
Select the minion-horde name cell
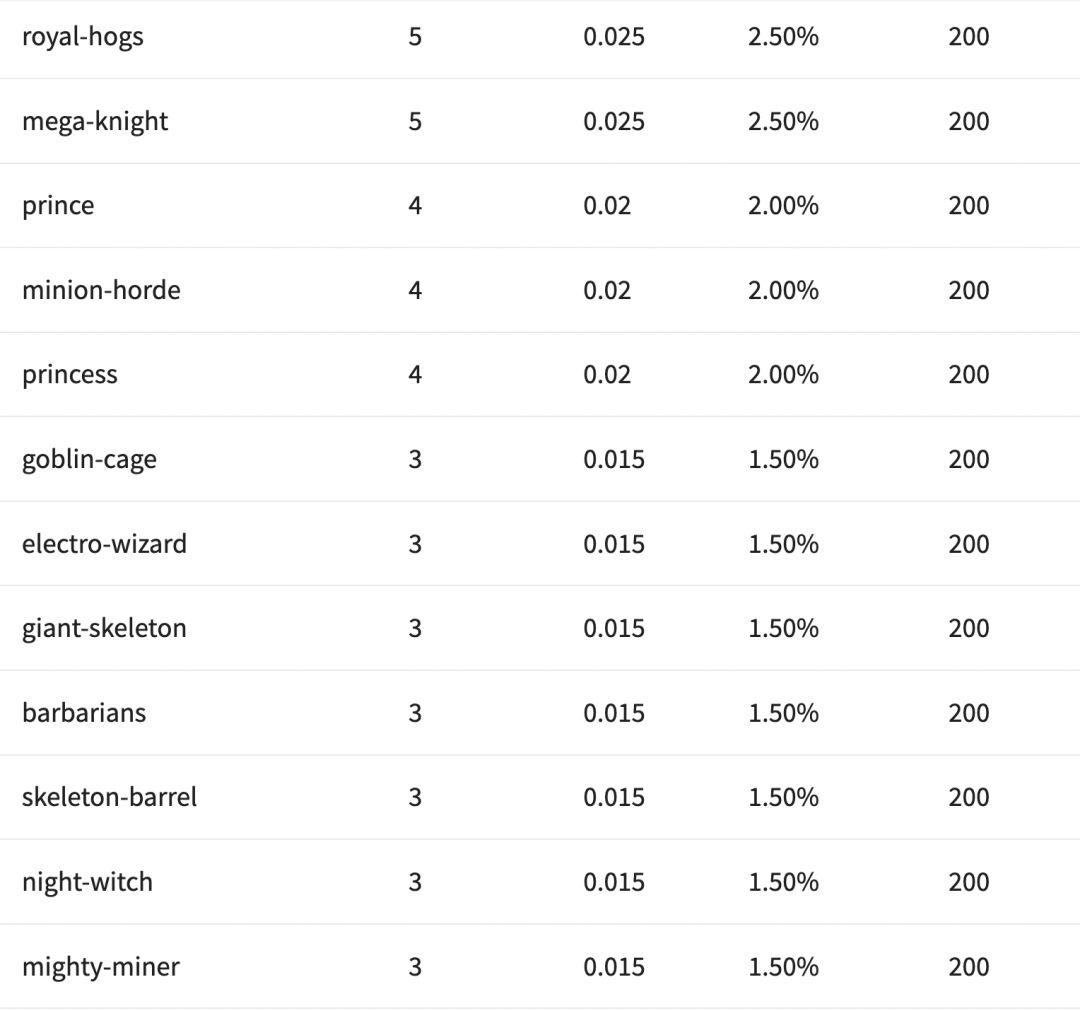pos(101,291)
